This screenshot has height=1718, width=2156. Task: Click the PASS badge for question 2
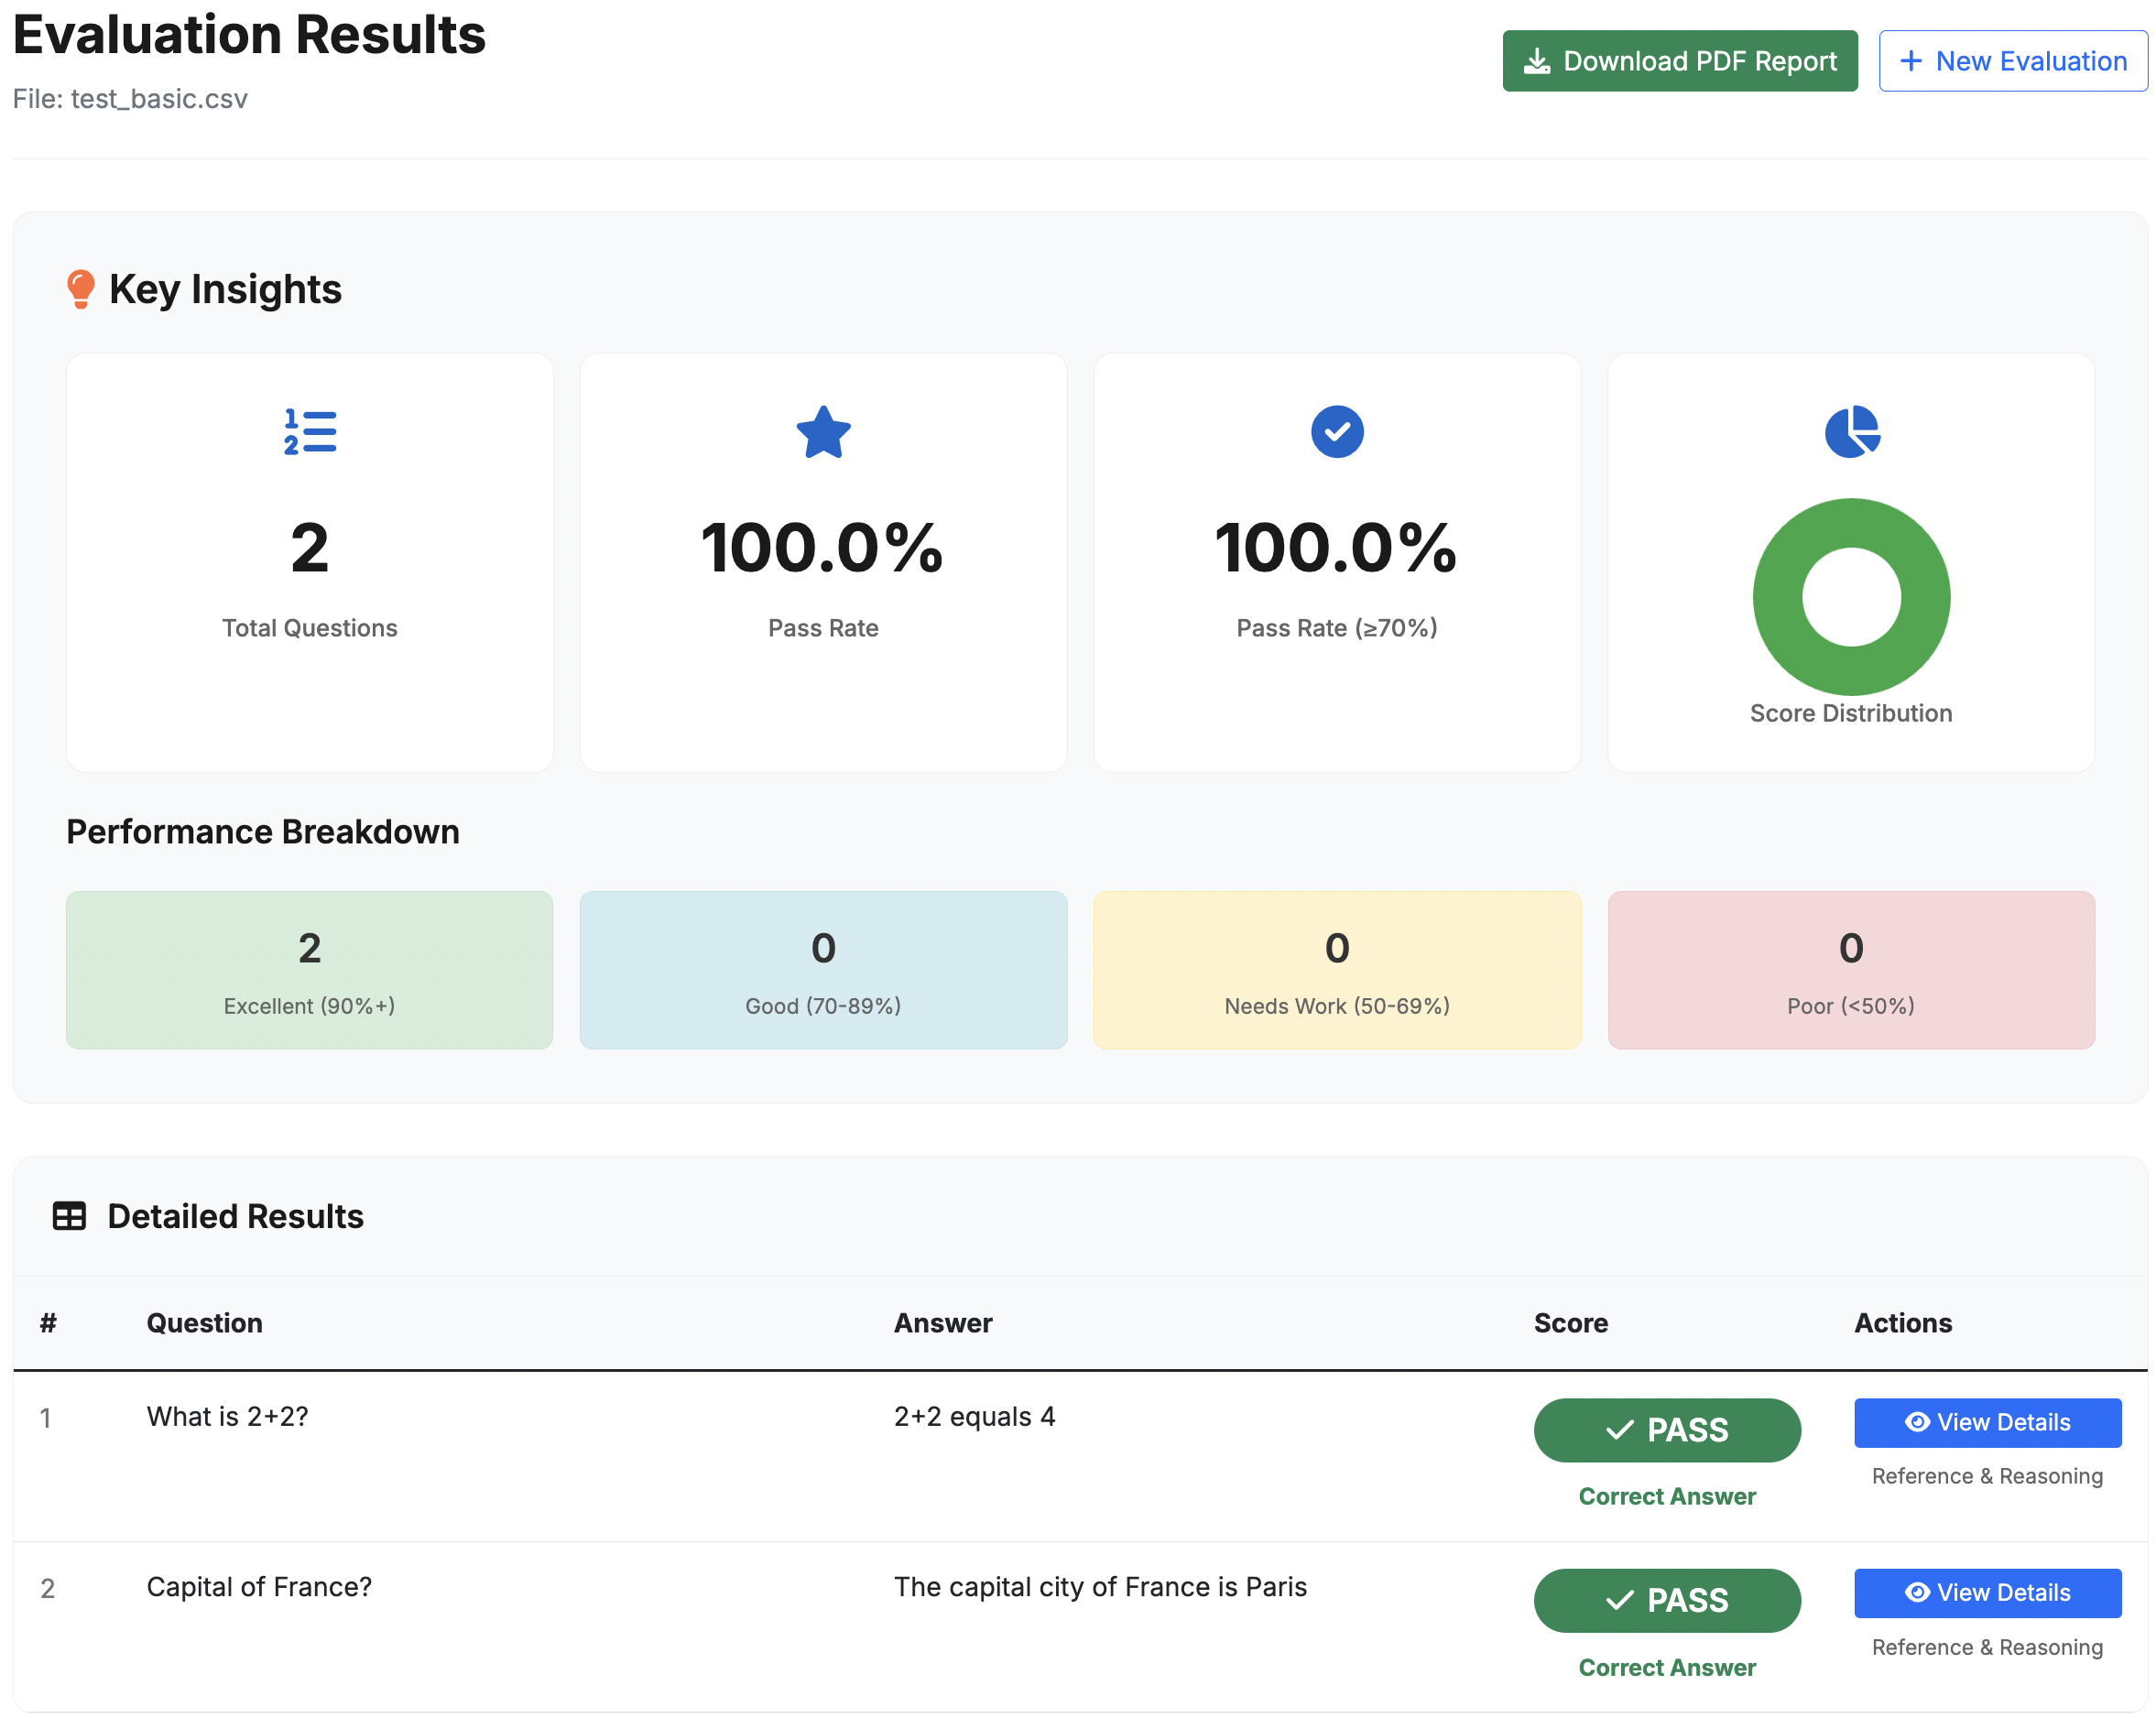(x=1667, y=1600)
